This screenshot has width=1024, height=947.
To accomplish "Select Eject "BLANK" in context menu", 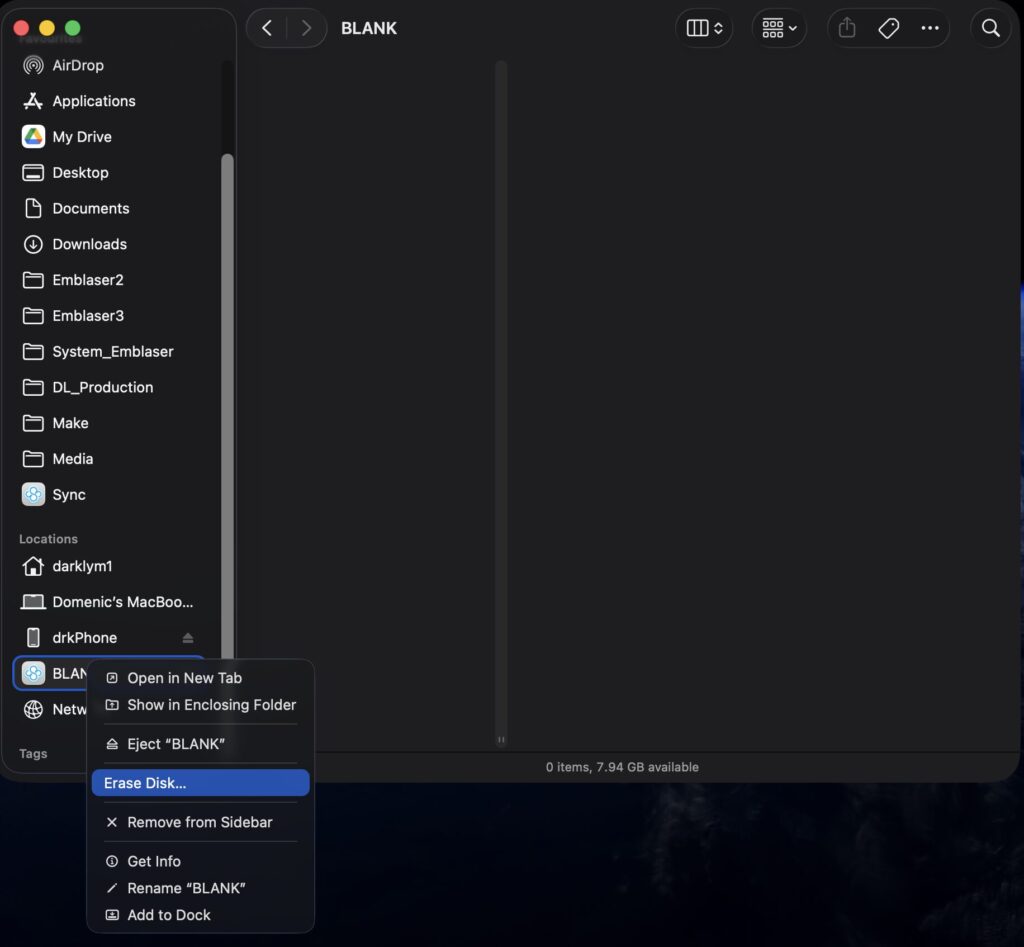I will pos(175,744).
